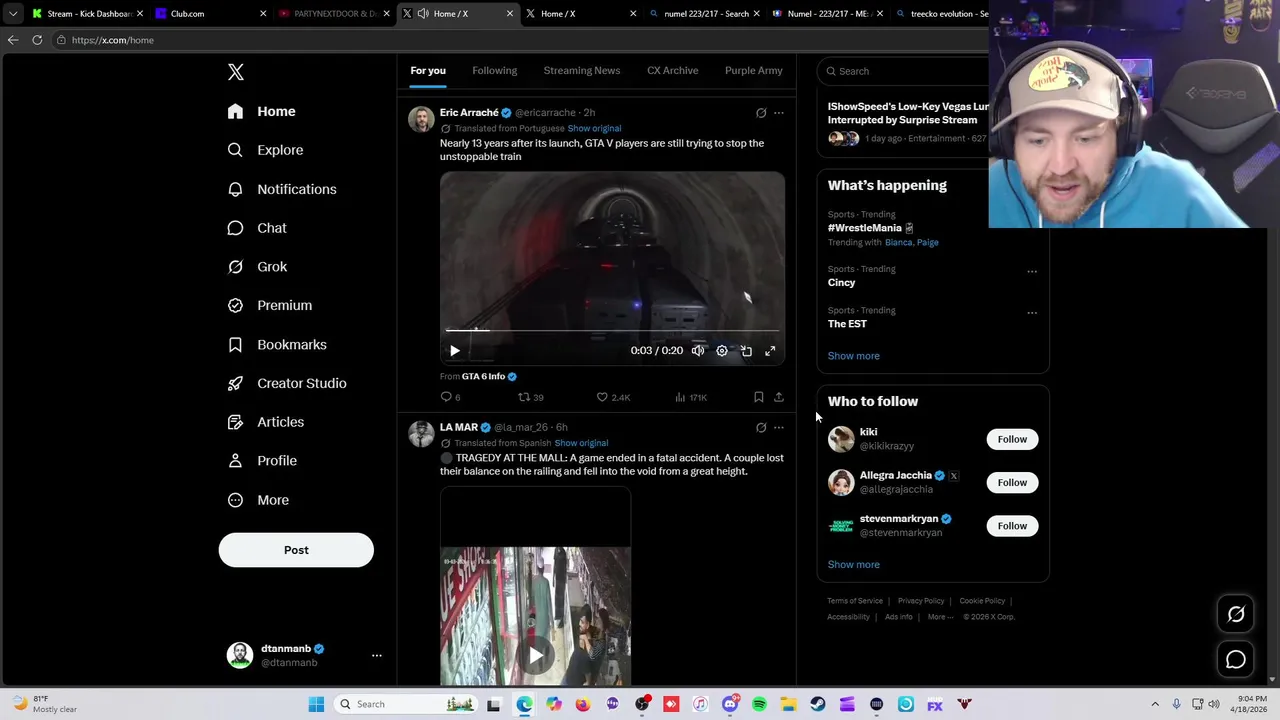Viewport: 1280px width, 720px height.
Task: Open options for Cincy trend
Action: click(x=1032, y=271)
